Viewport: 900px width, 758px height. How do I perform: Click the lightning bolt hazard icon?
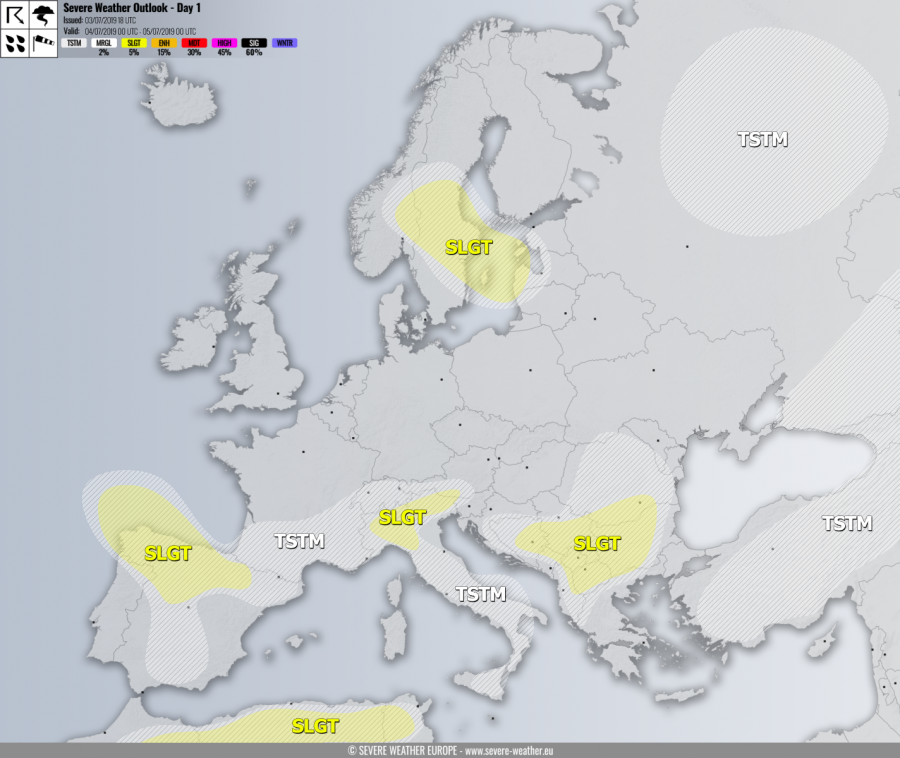(15, 15)
